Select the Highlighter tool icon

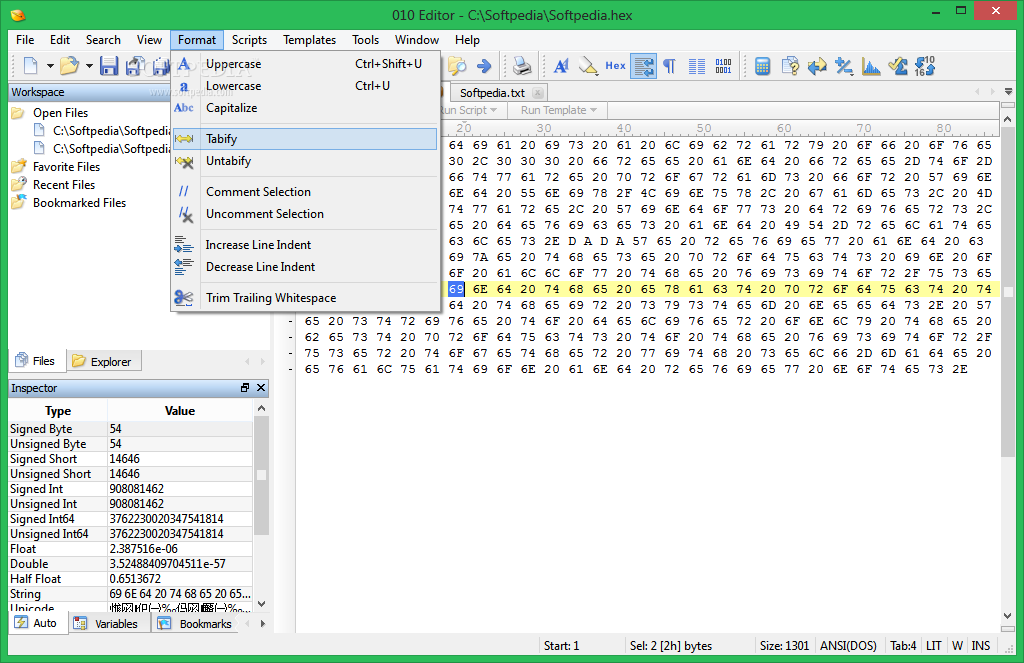tap(588, 65)
